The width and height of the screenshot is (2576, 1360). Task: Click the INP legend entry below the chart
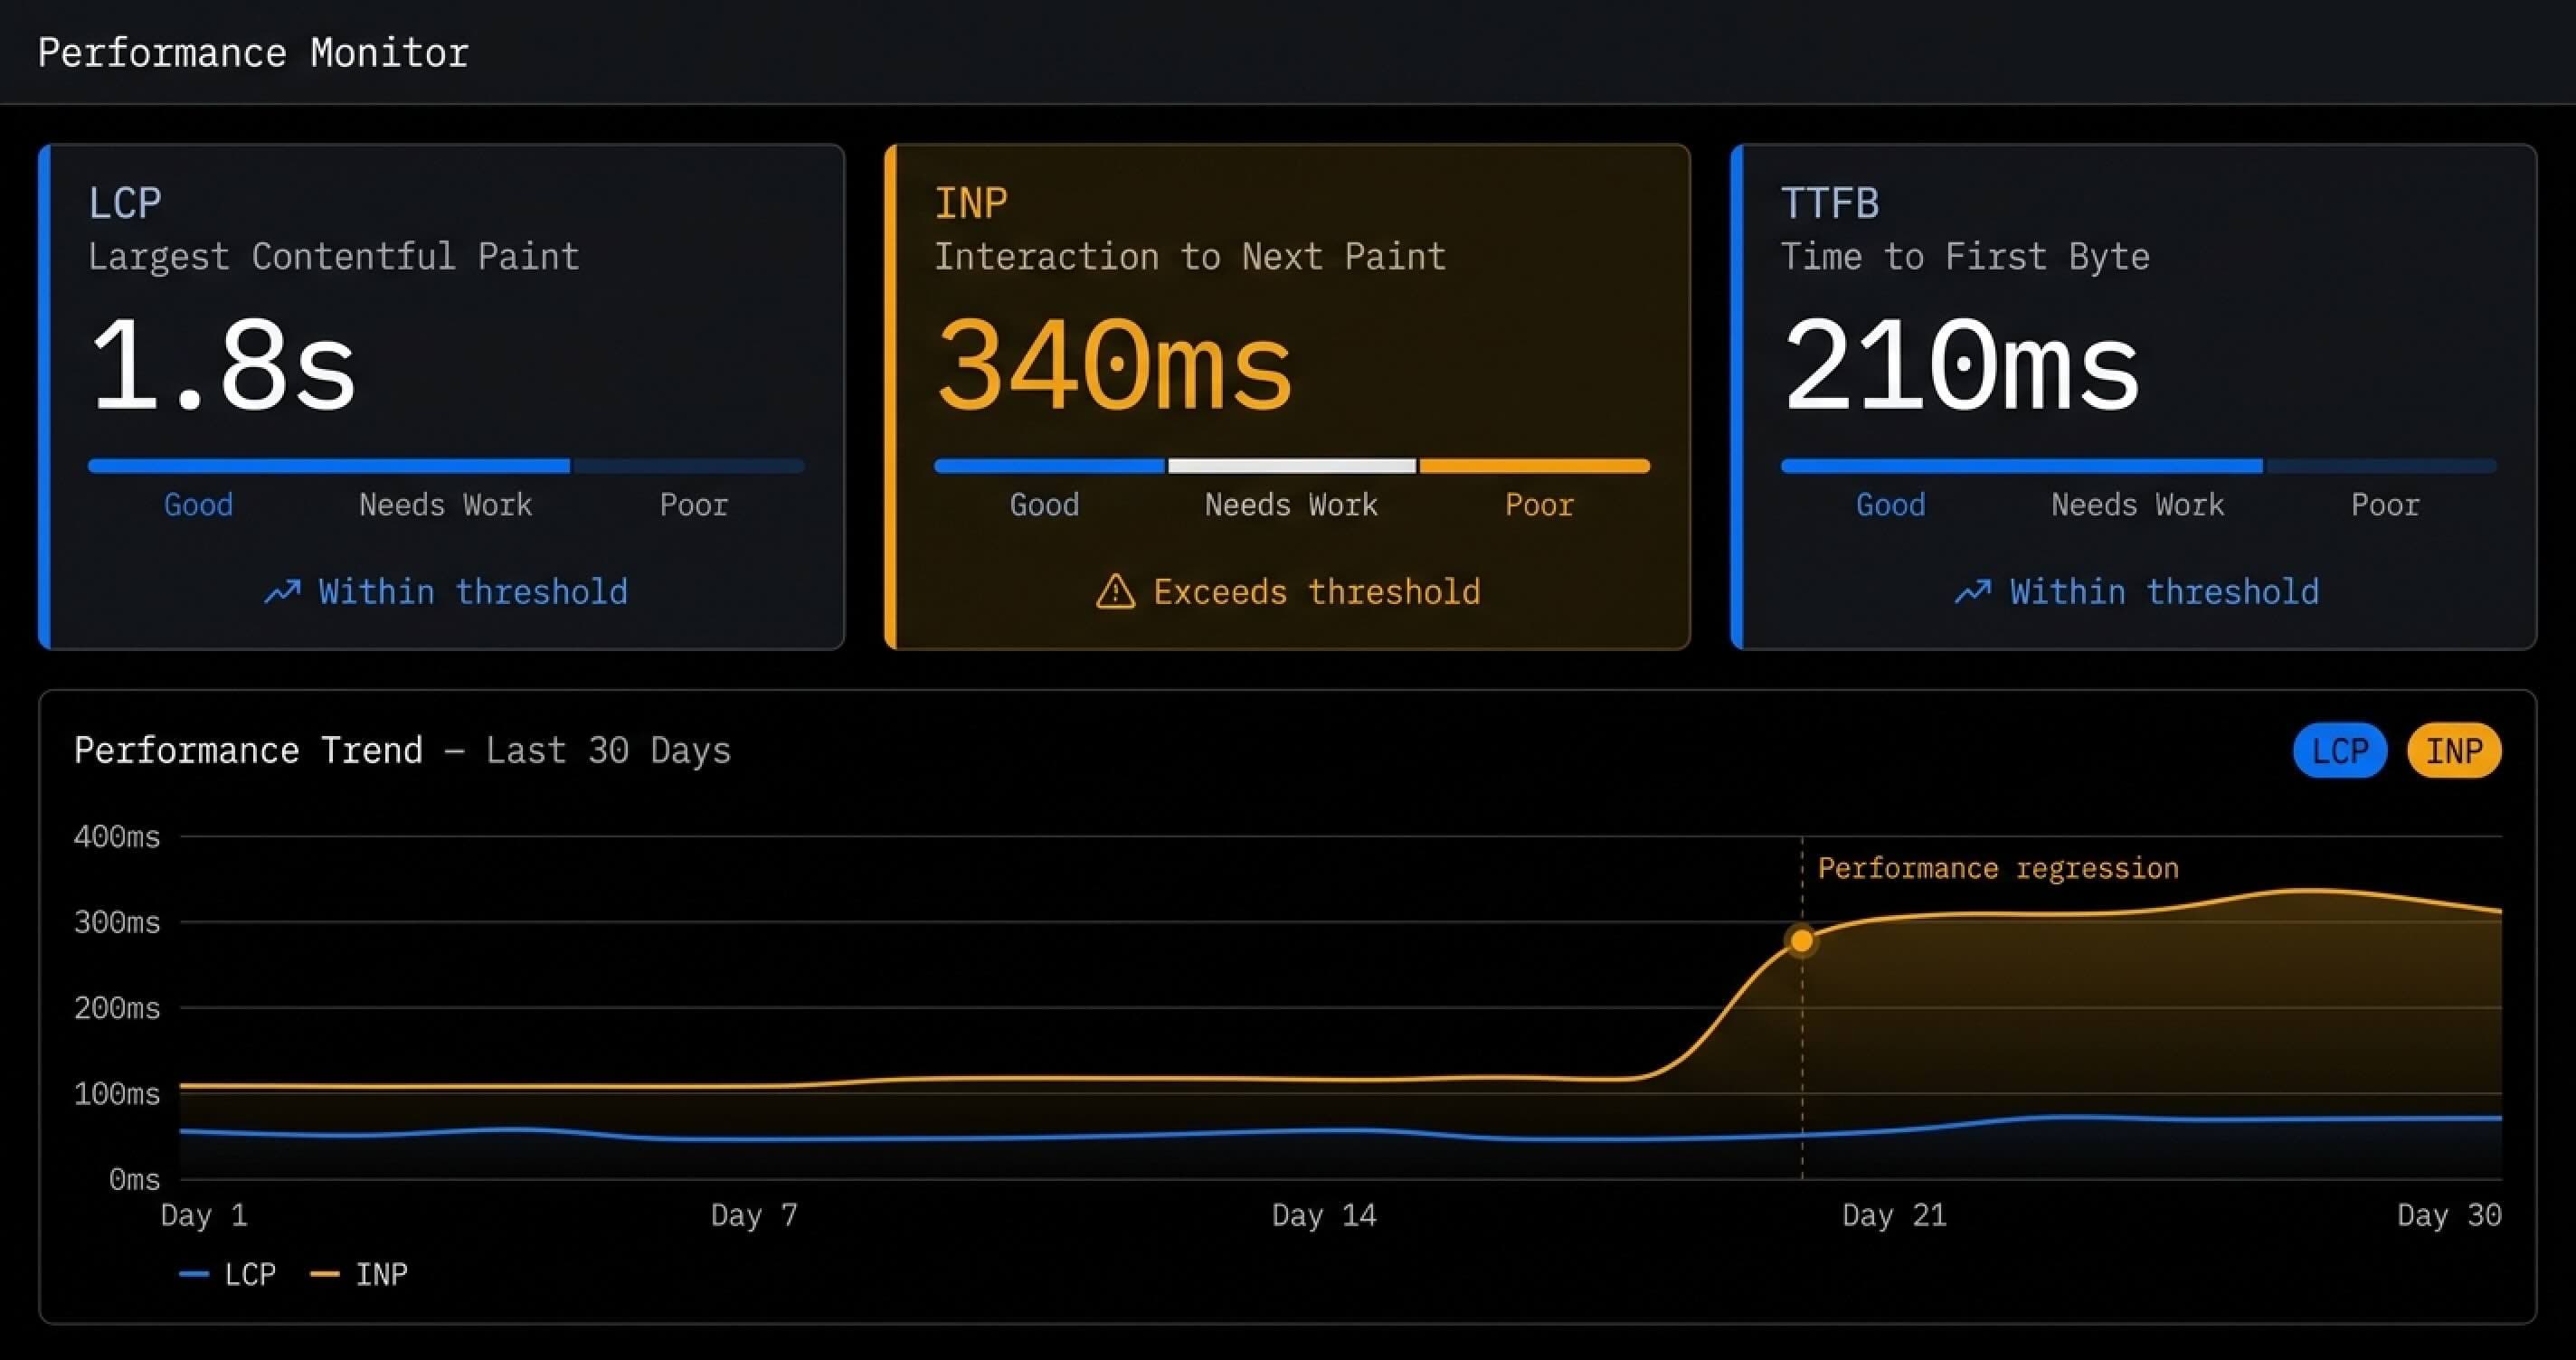click(359, 1274)
